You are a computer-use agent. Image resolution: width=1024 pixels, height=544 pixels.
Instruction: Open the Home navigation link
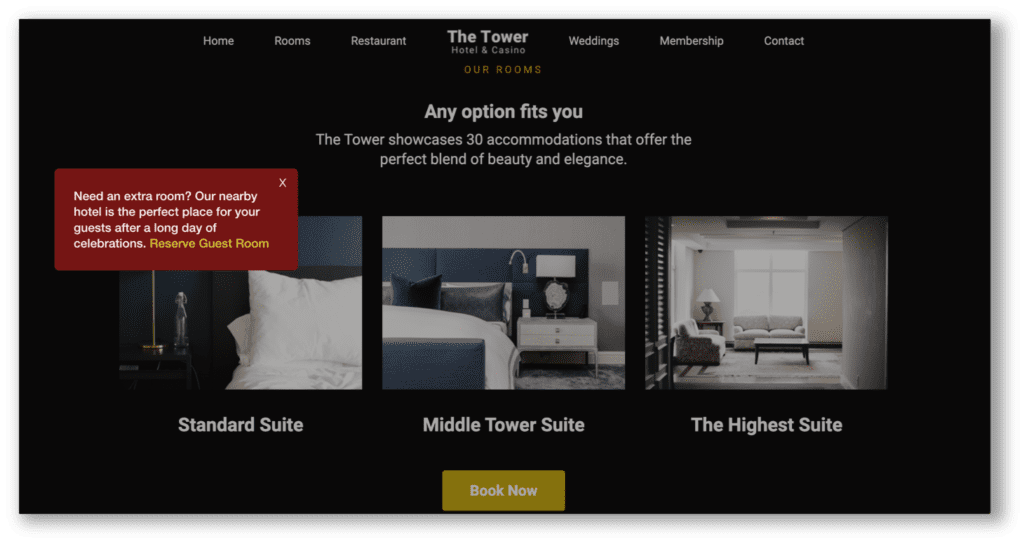(218, 40)
